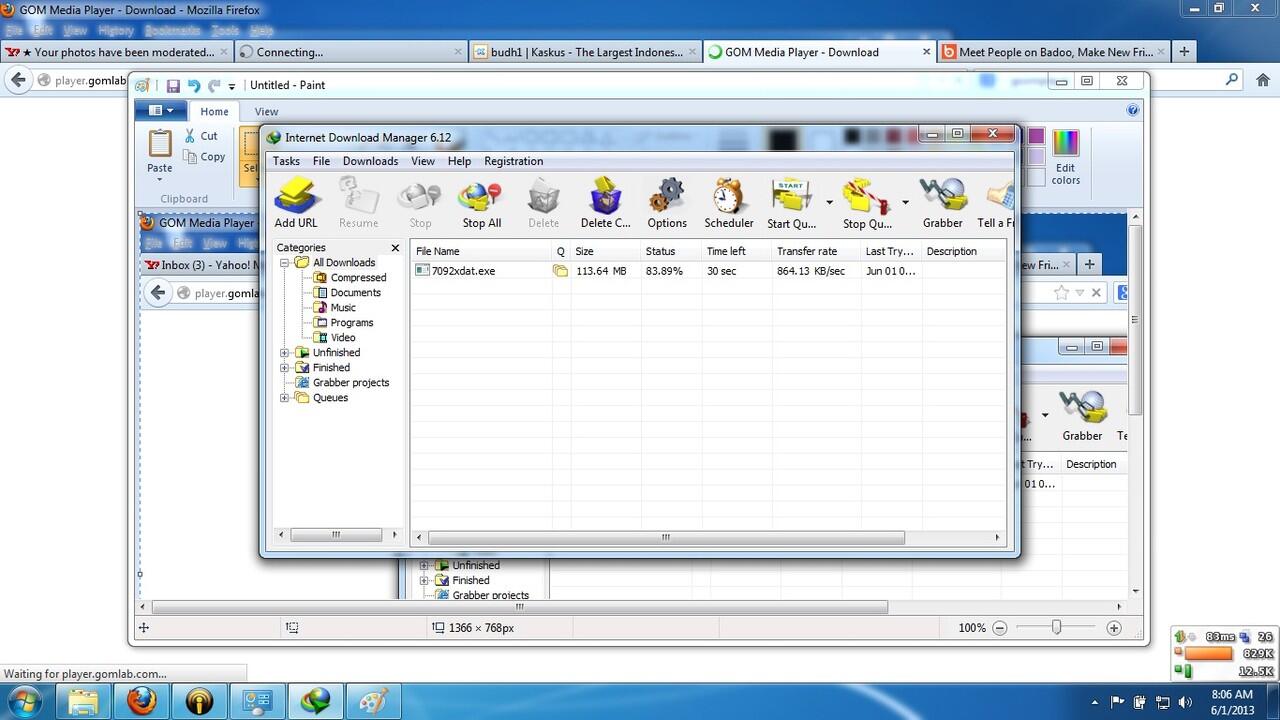Open the Tasks menu in IDM
Image resolution: width=1280 pixels, height=720 pixels.
coord(286,161)
